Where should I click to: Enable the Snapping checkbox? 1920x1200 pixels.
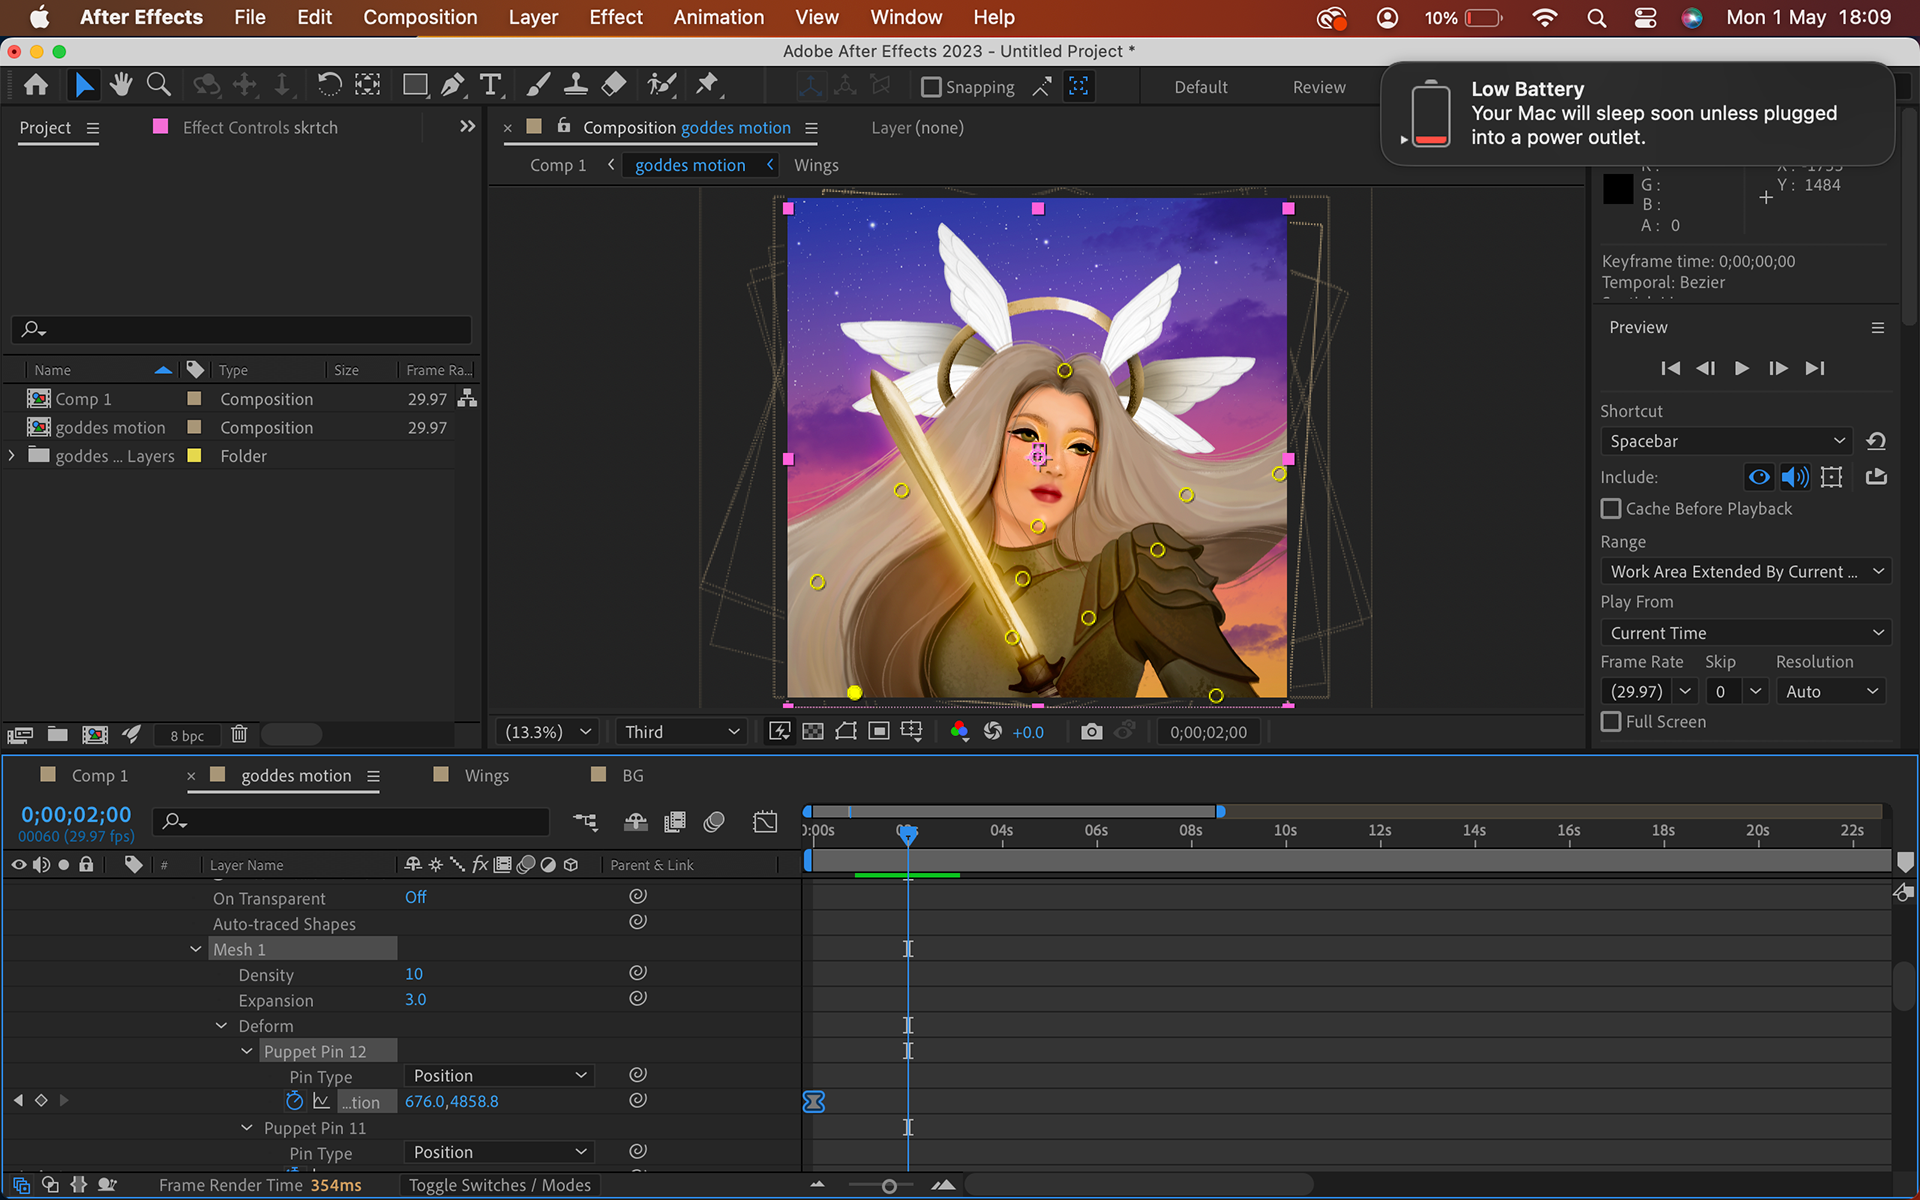pyautogui.click(x=931, y=87)
